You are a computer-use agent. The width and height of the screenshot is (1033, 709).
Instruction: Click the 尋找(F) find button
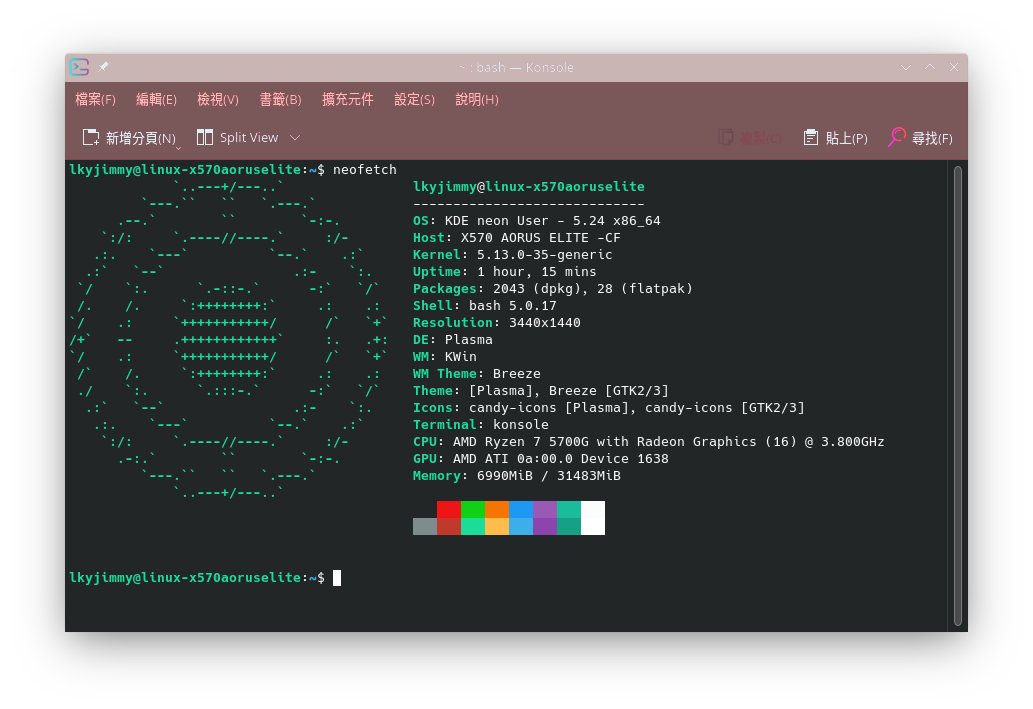(x=920, y=138)
